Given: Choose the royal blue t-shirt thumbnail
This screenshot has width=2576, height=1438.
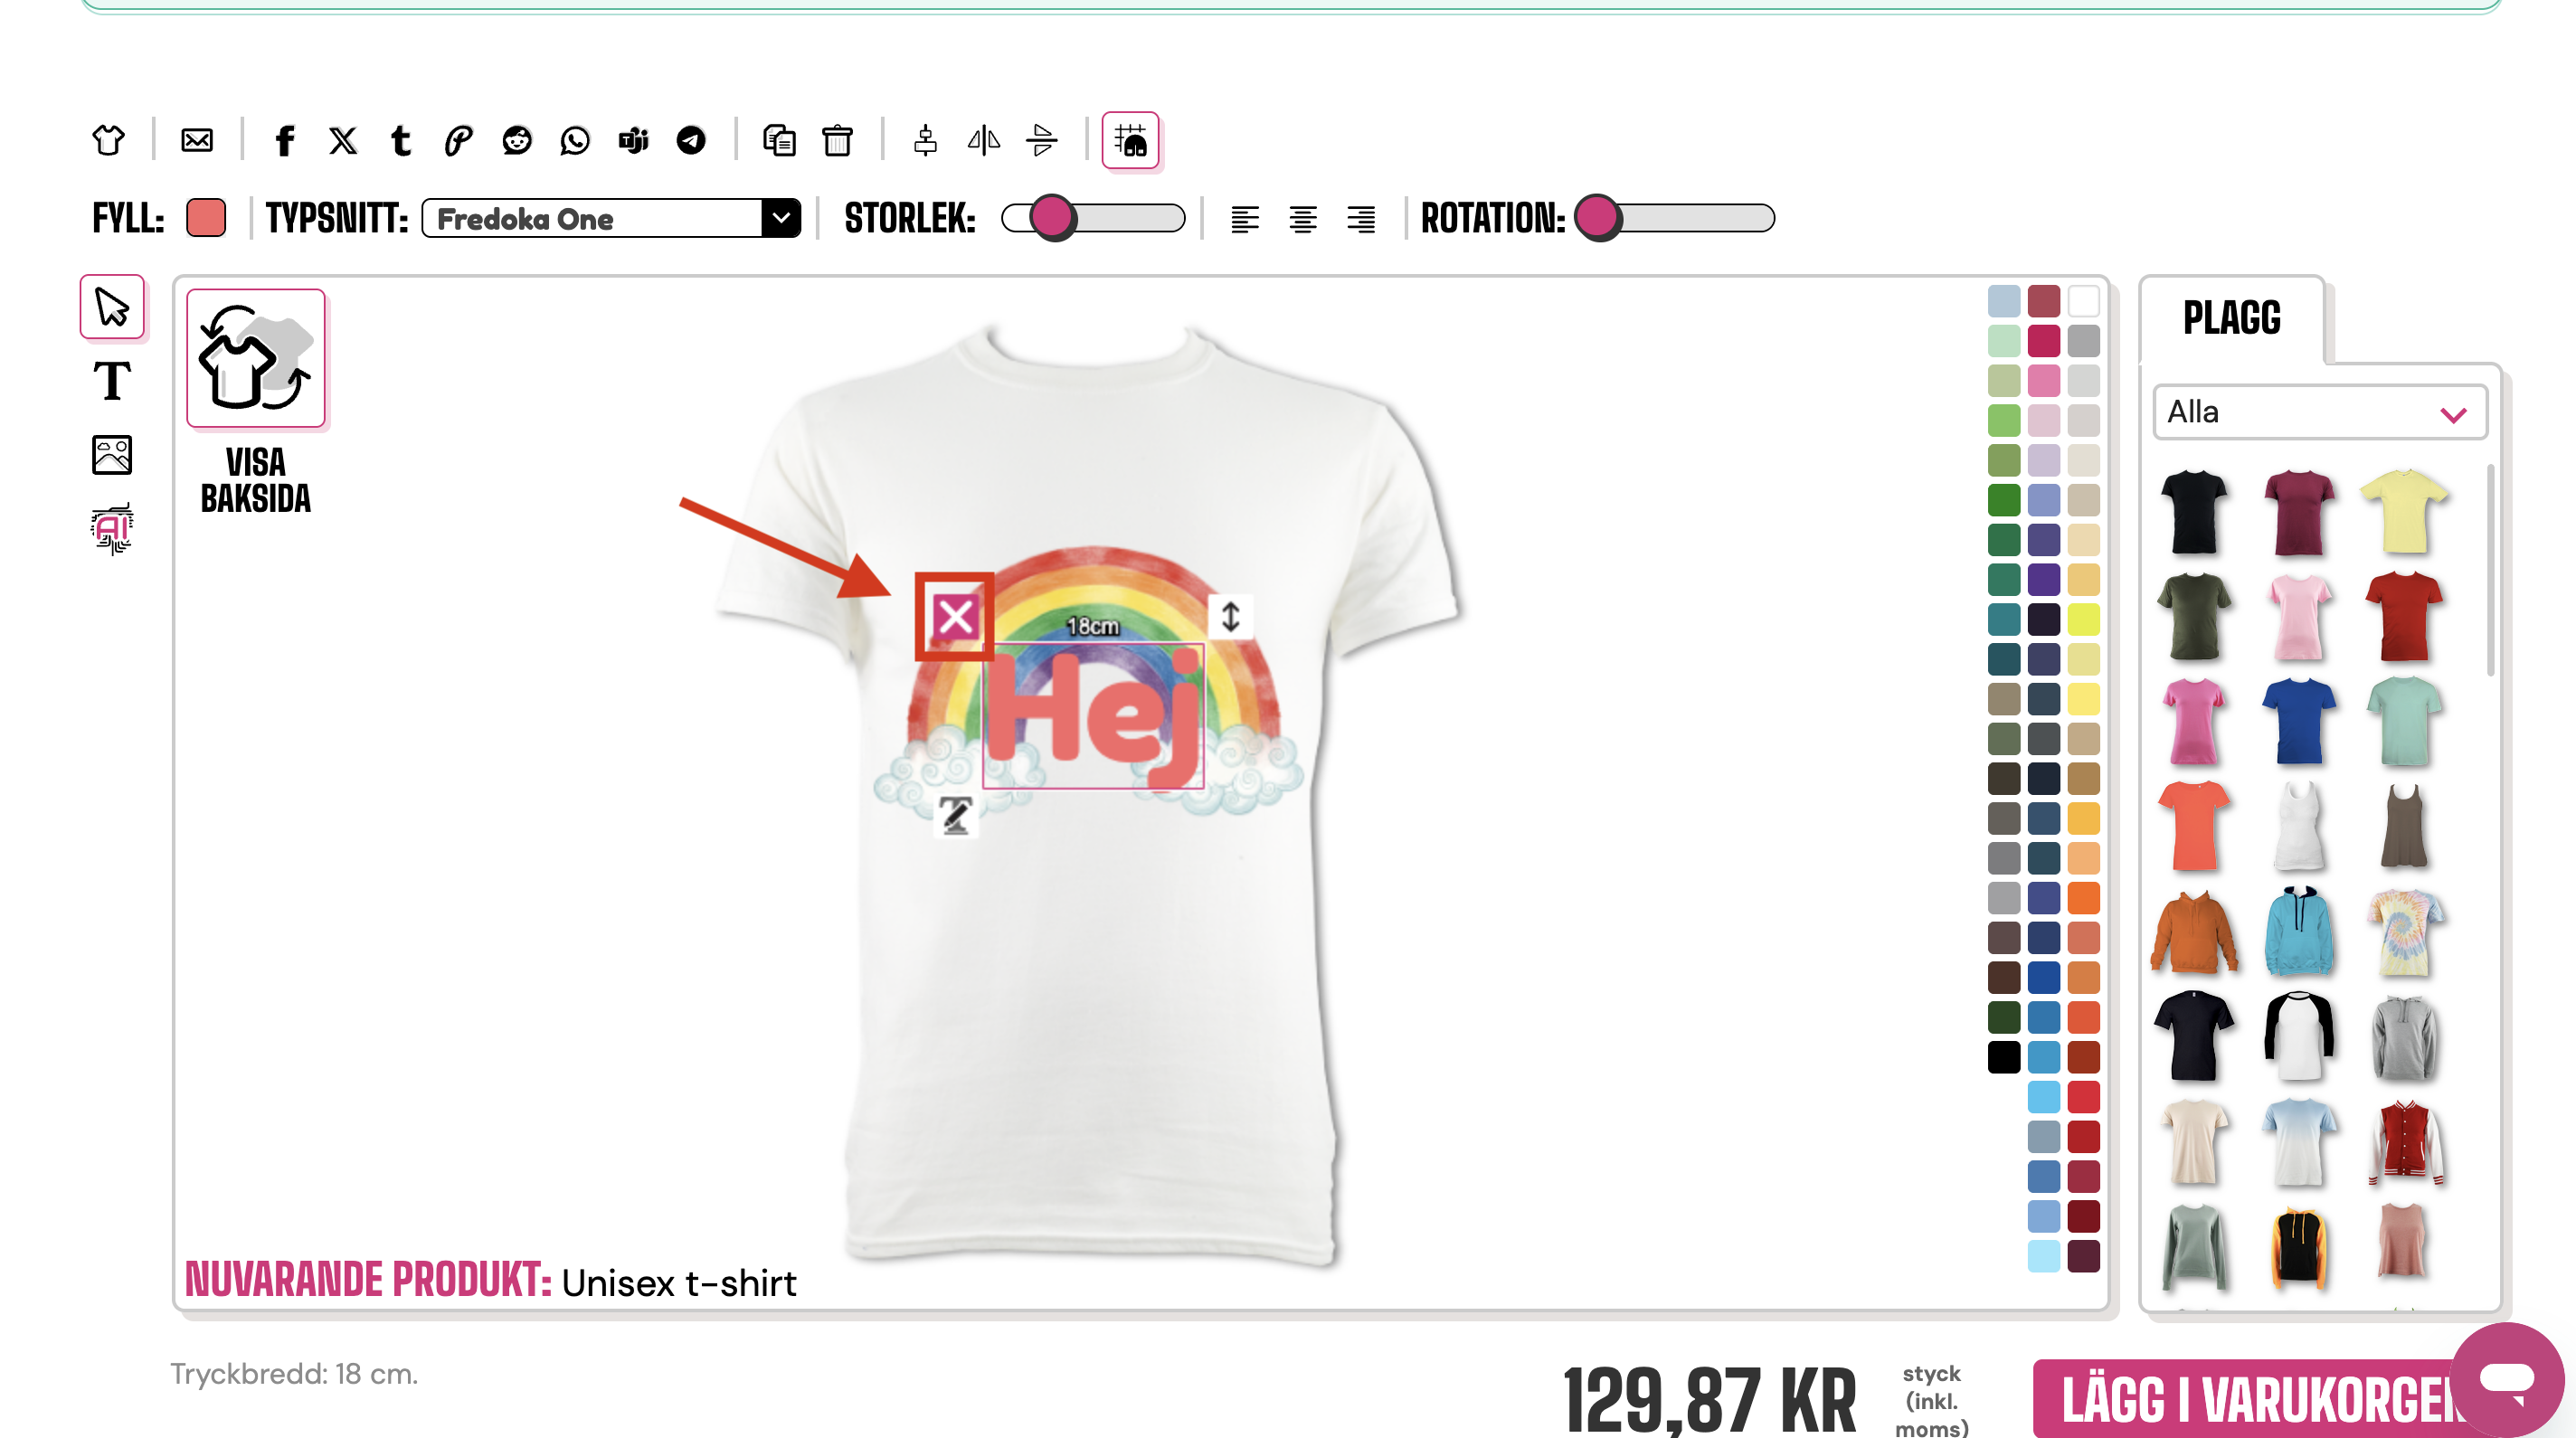Looking at the screenshot, I should (x=2298, y=720).
